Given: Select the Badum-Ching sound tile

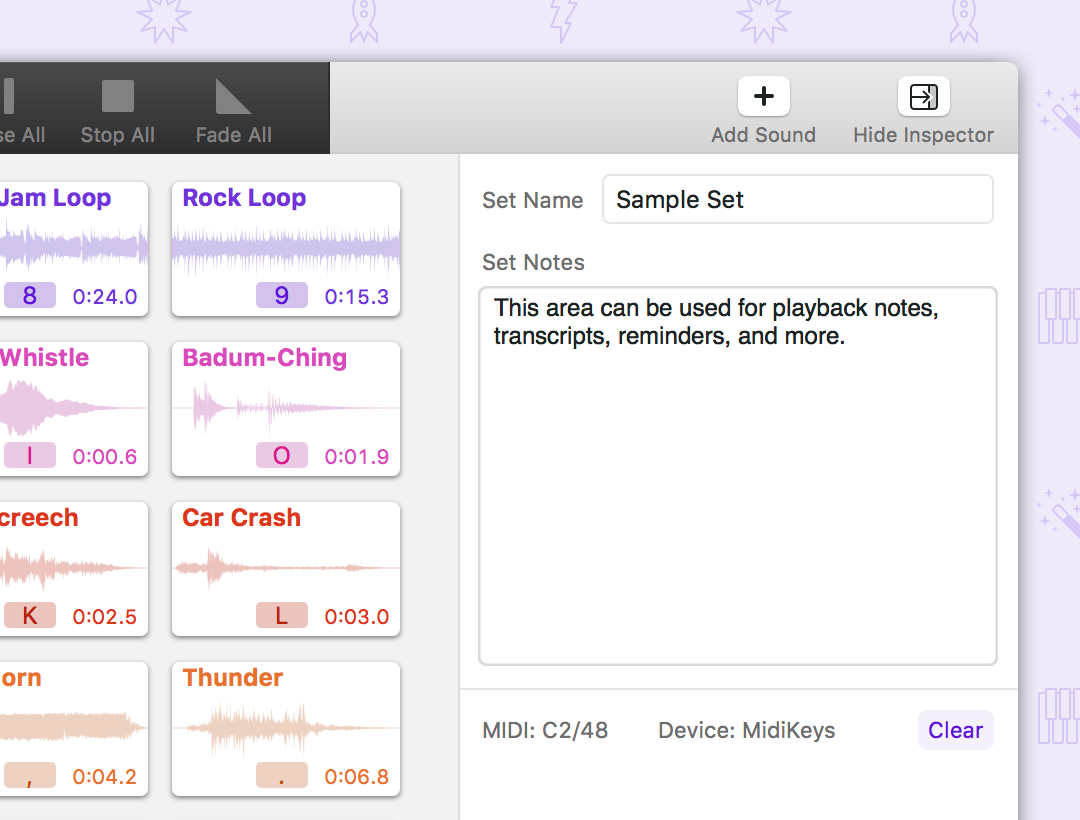Looking at the screenshot, I should click(x=286, y=409).
